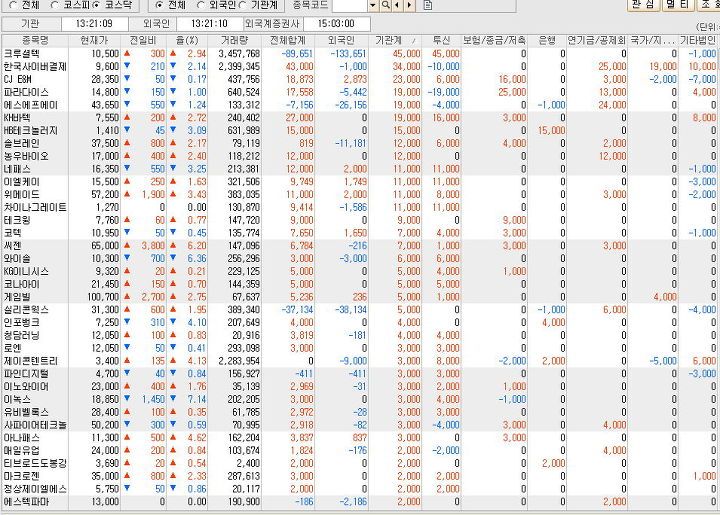The height and width of the screenshot is (515, 720).
Task: Sort by the 현재가 column header
Action: [x=94, y=40]
